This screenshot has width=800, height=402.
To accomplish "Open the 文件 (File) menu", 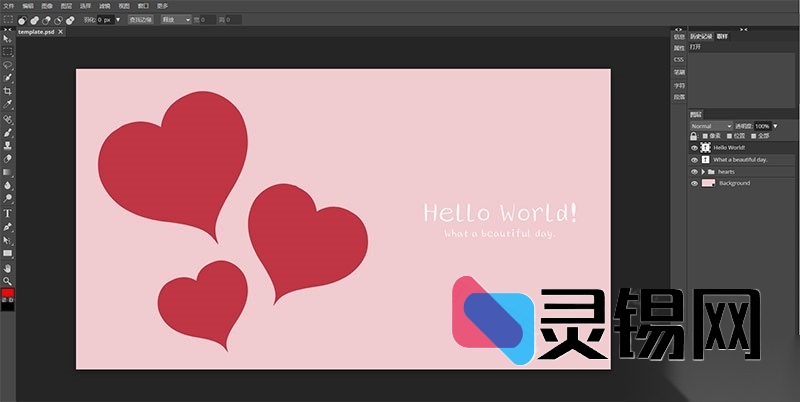I will pyautogui.click(x=9, y=6).
